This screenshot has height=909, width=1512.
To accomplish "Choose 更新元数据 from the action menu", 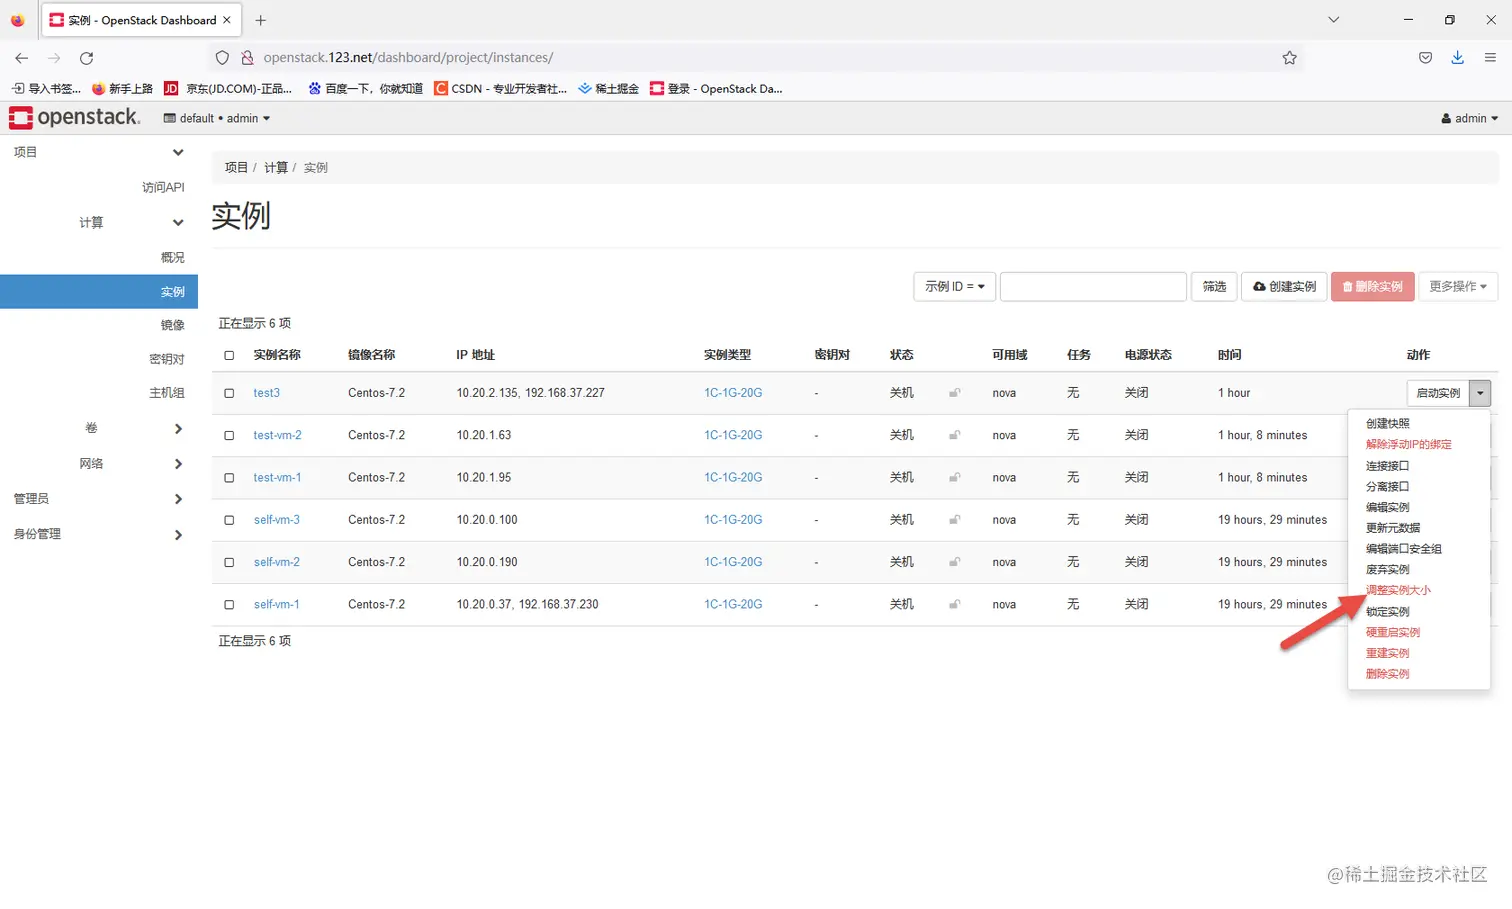I will tap(1393, 528).
